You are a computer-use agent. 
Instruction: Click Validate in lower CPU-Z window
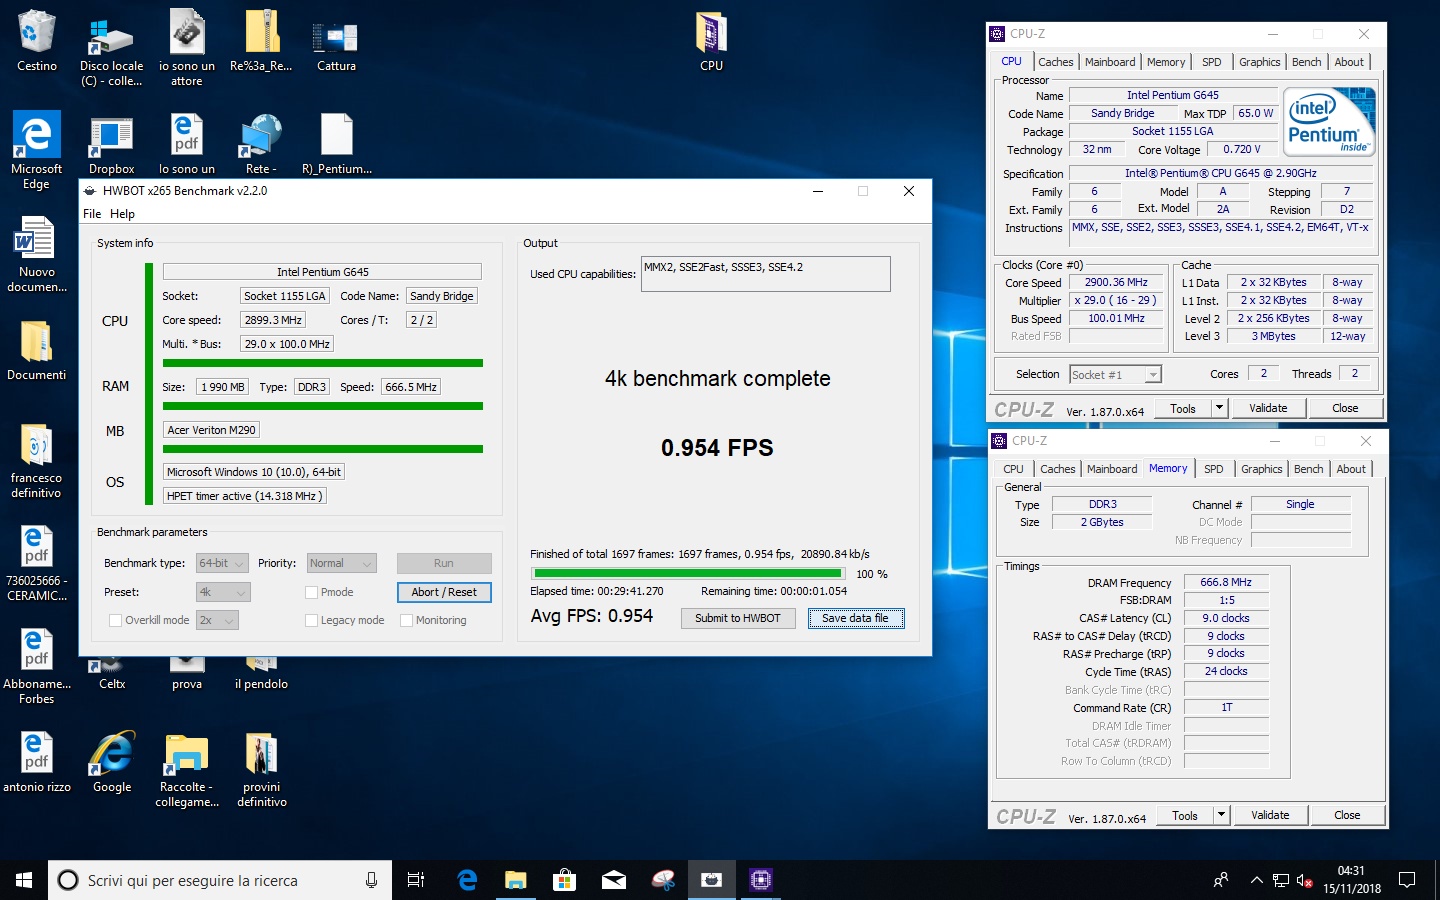click(x=1270, y=815)
